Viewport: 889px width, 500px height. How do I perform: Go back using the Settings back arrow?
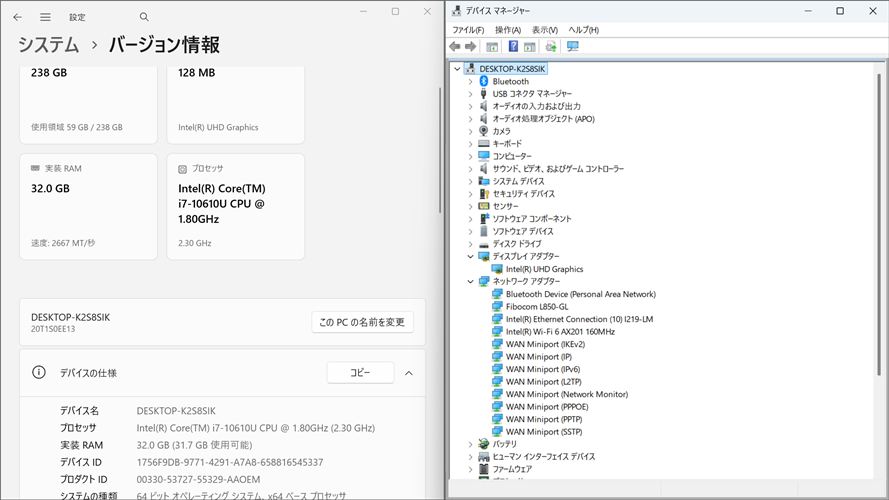coord(17,17)
